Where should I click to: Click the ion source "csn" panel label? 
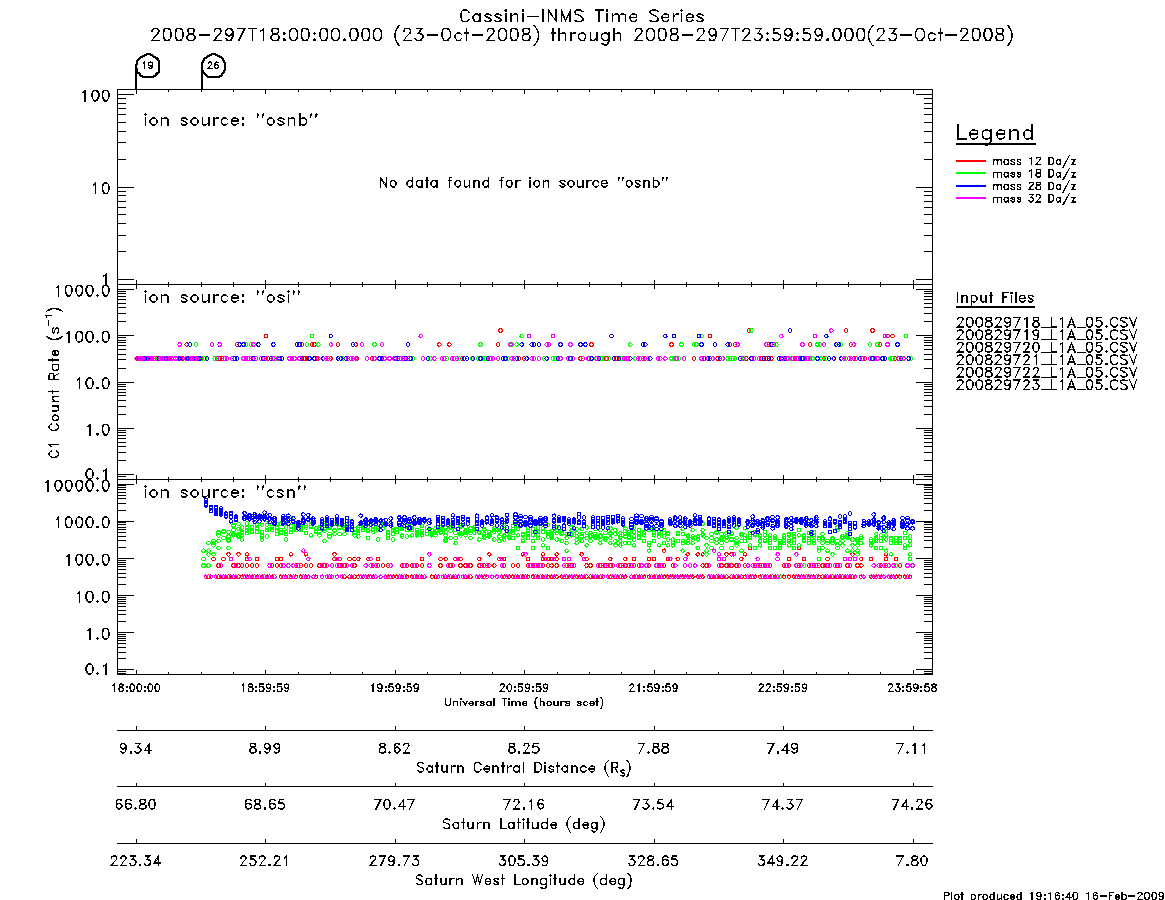[225, 492]
